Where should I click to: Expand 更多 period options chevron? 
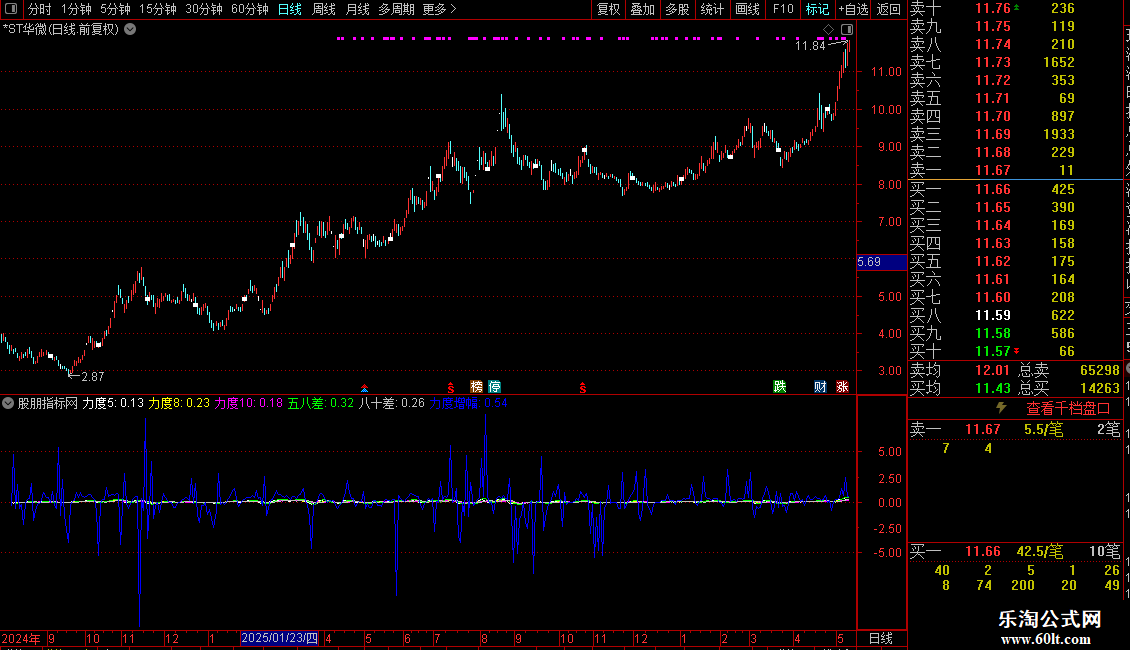click(453, 9)
